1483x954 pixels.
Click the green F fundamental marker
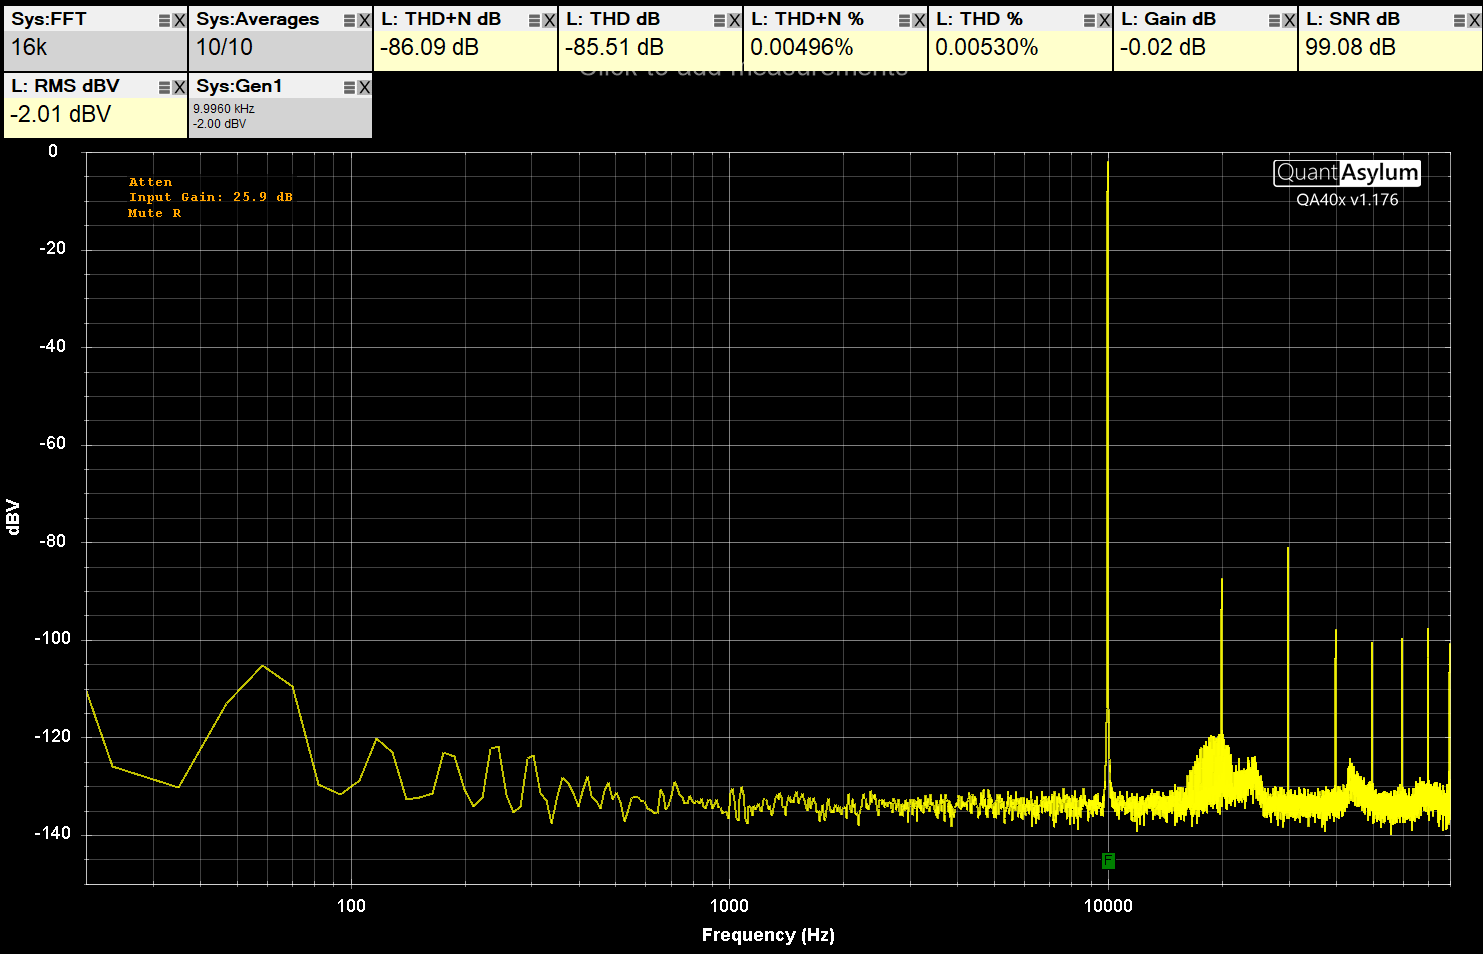[x=1108, y=861]
